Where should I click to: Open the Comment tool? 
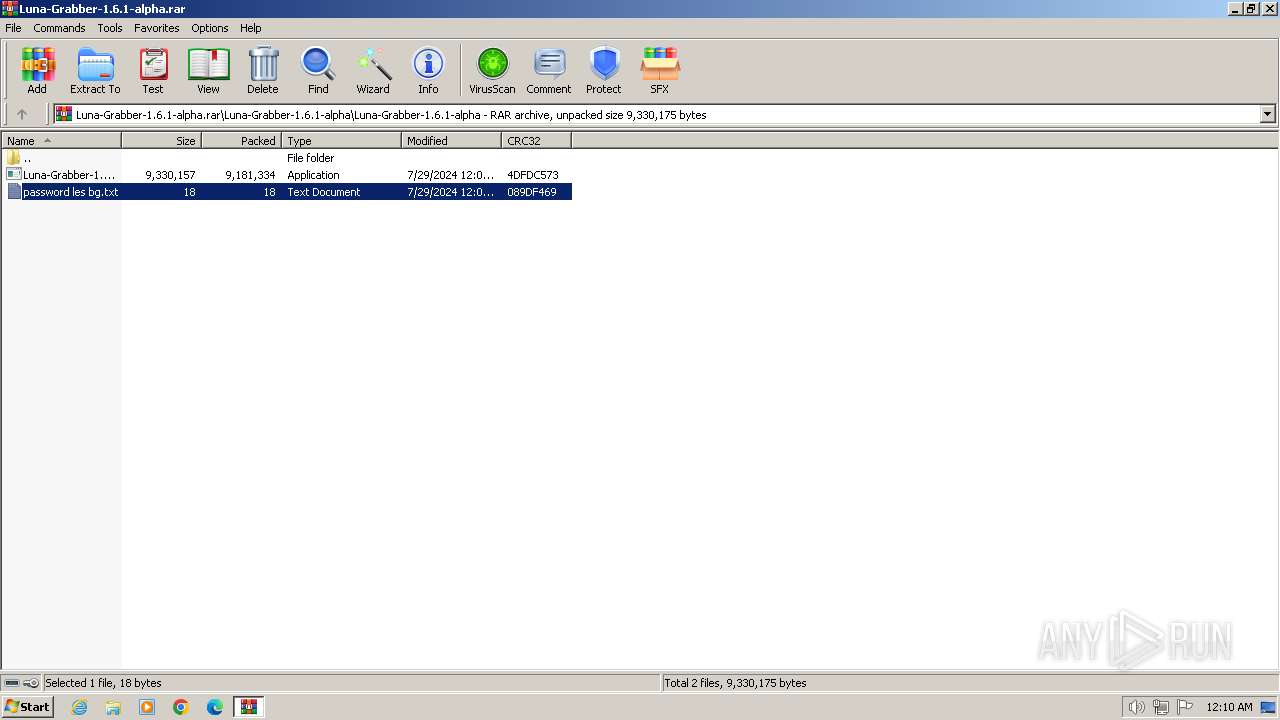549,70
